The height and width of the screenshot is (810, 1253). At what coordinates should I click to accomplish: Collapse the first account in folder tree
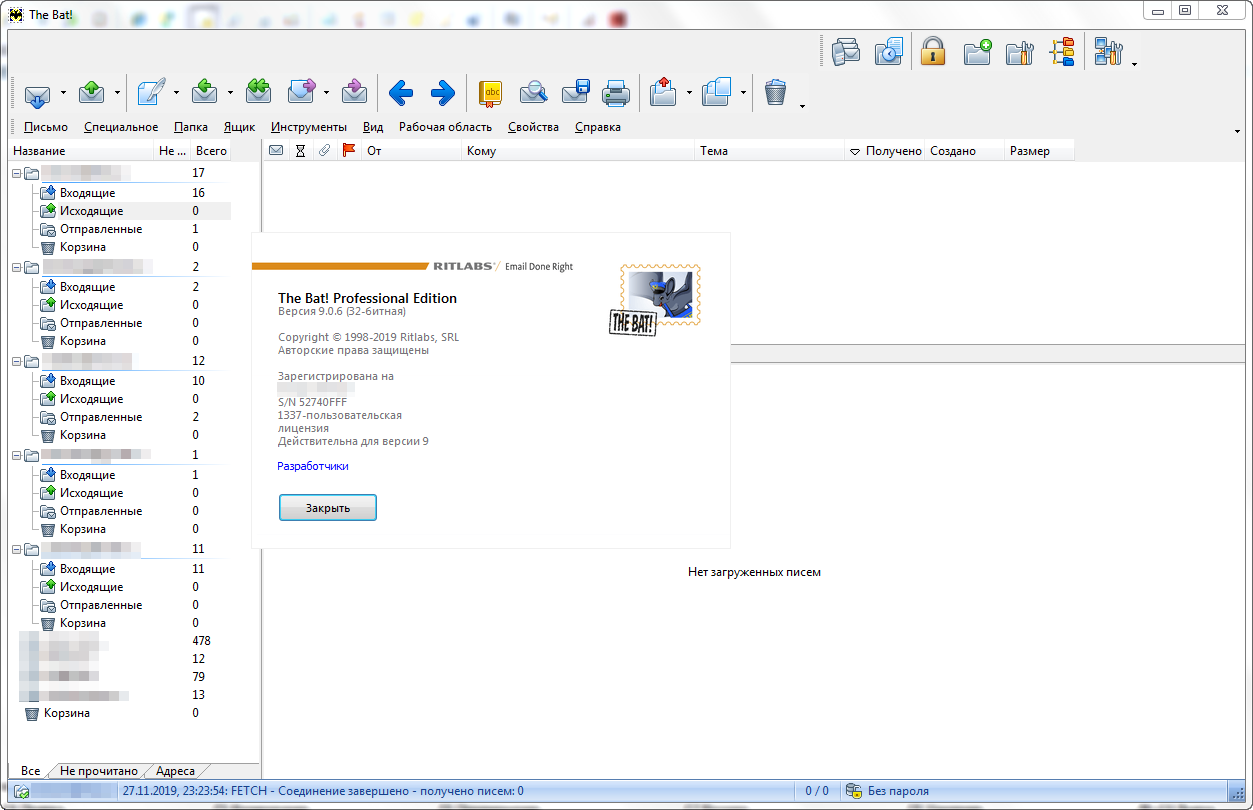point(17,174)
